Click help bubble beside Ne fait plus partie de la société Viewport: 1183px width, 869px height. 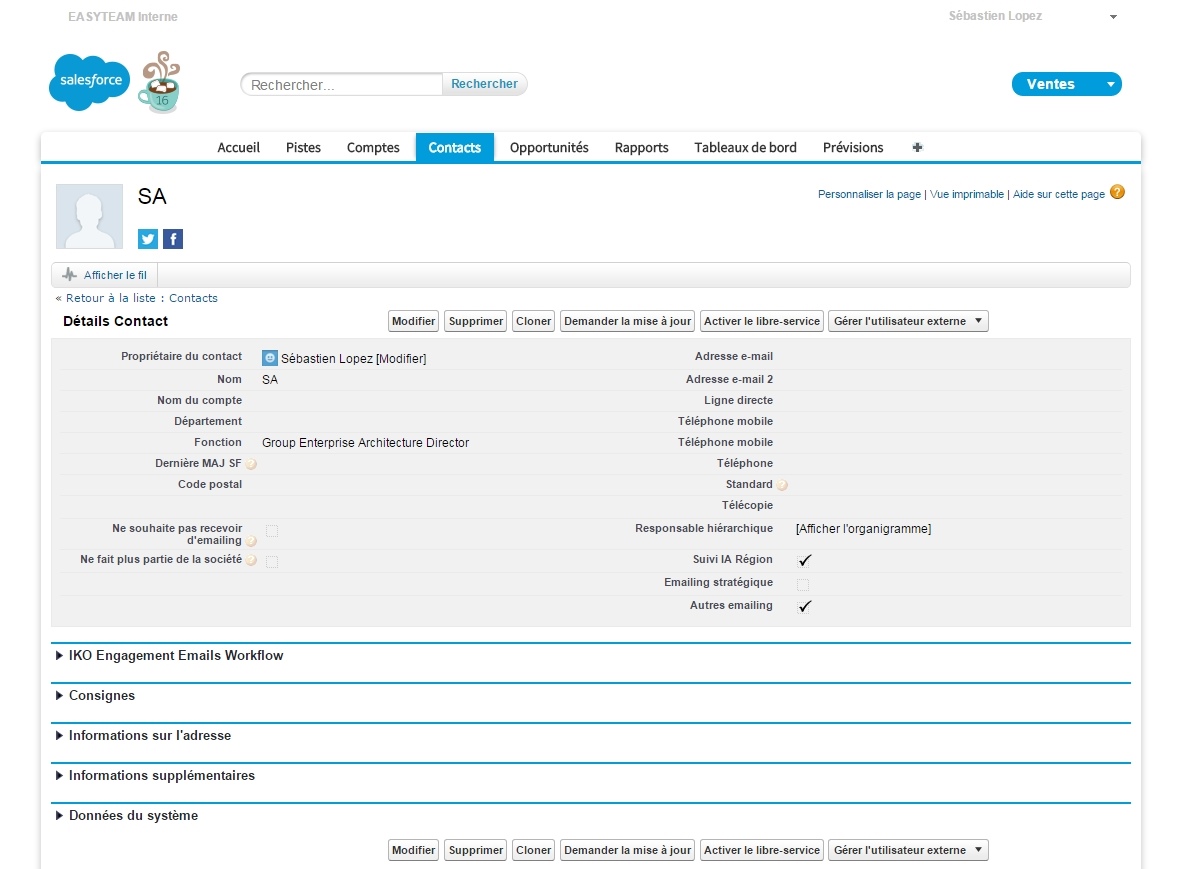point(251,560)
